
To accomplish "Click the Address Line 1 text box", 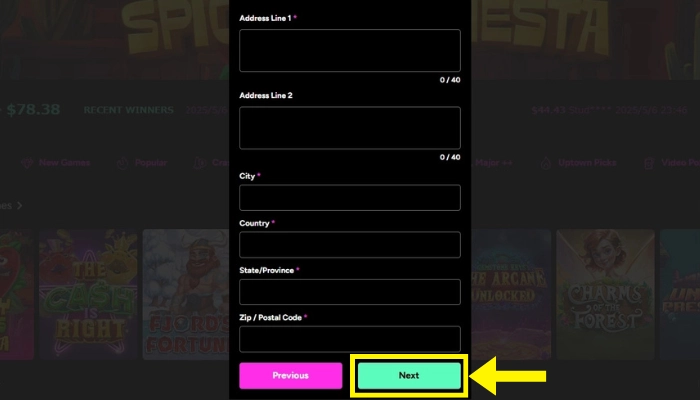I will point(350,50).
